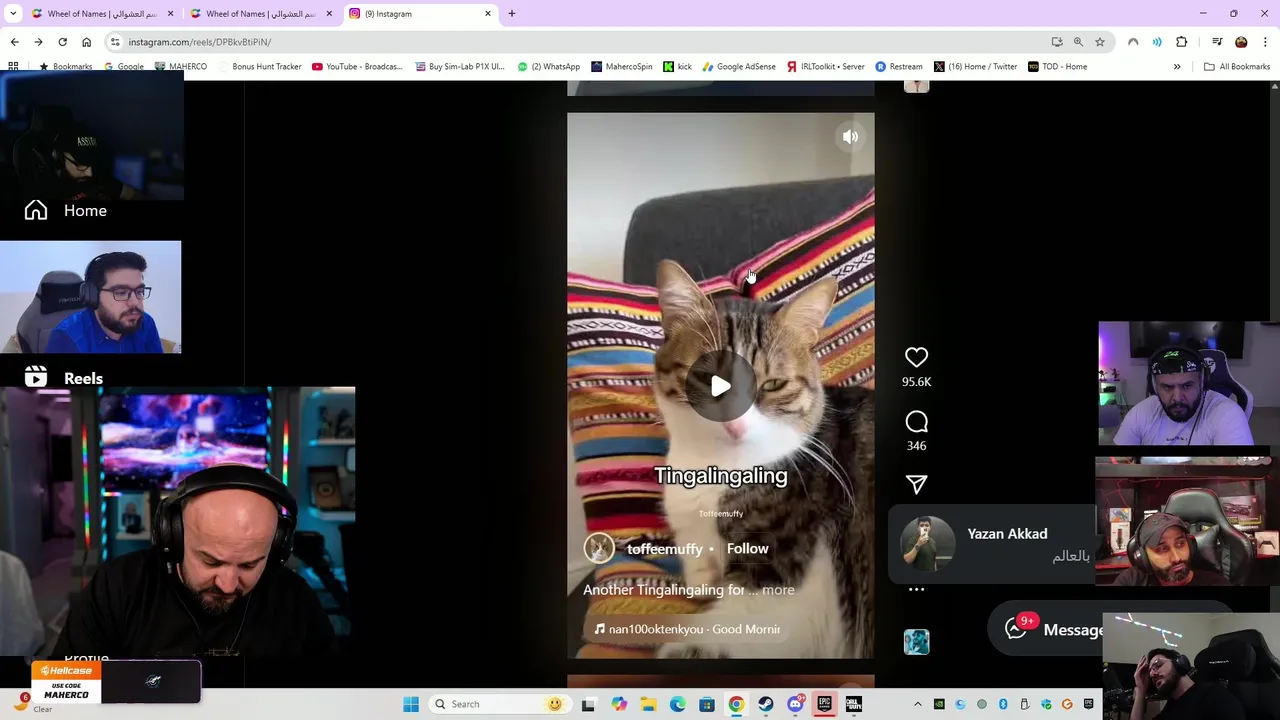Open the zoom magnifier icon in address bar
This screenshot has height=720, width=1280.
1078,42
